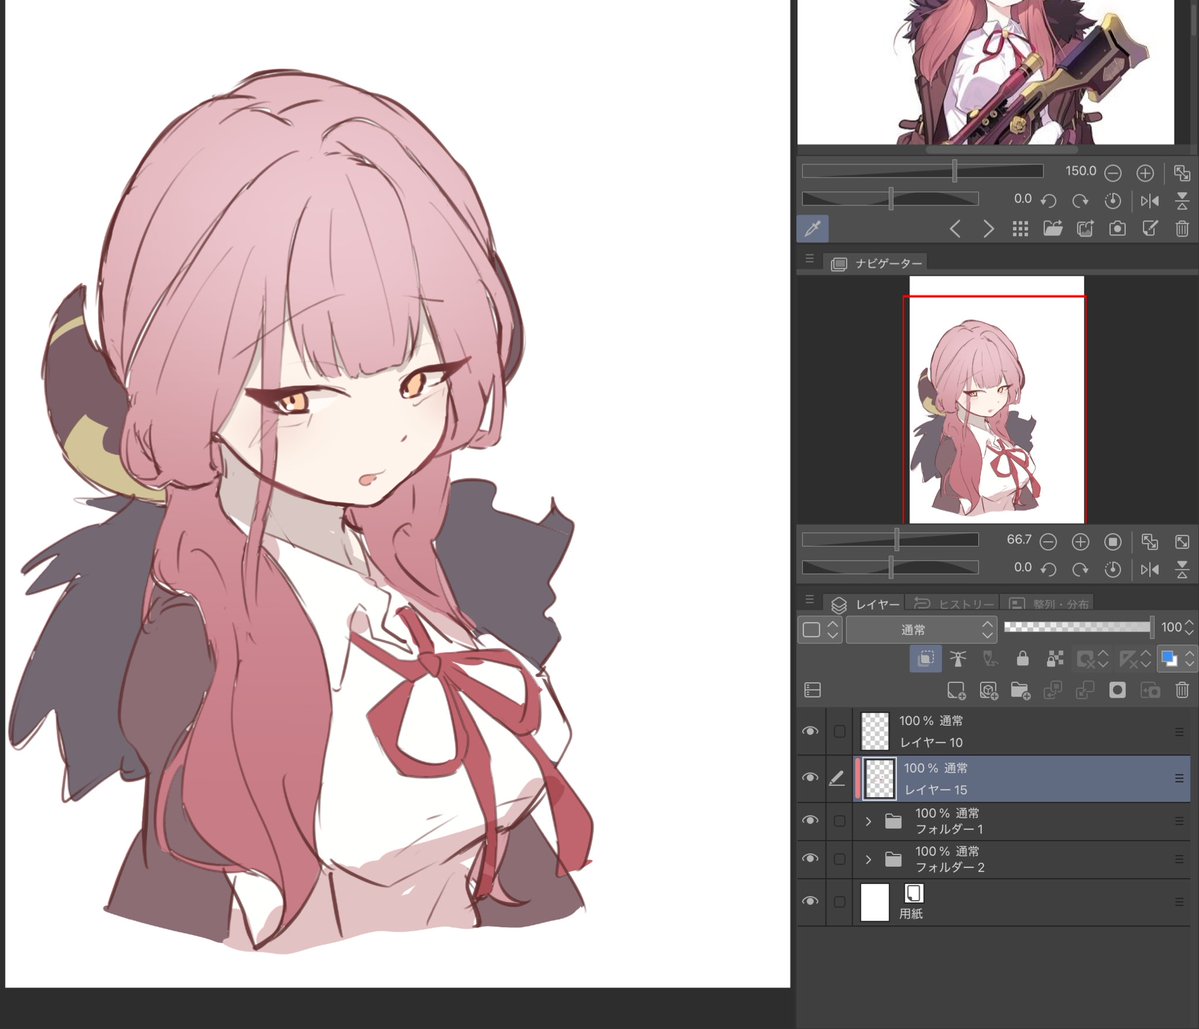Toggle lock layer
The image size is (1199, 1029).
(1022, 658)
